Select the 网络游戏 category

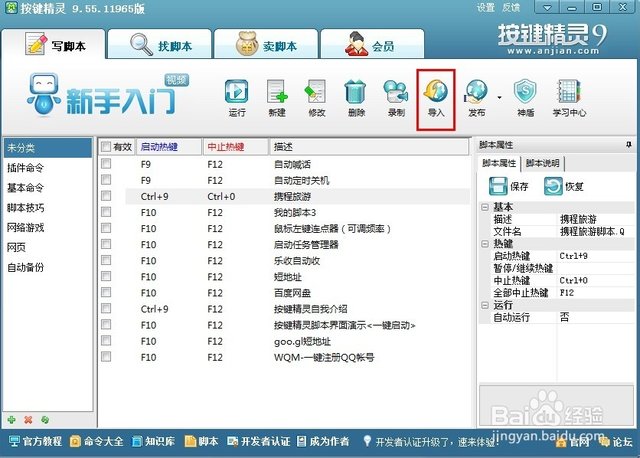(x=47, y=227)
